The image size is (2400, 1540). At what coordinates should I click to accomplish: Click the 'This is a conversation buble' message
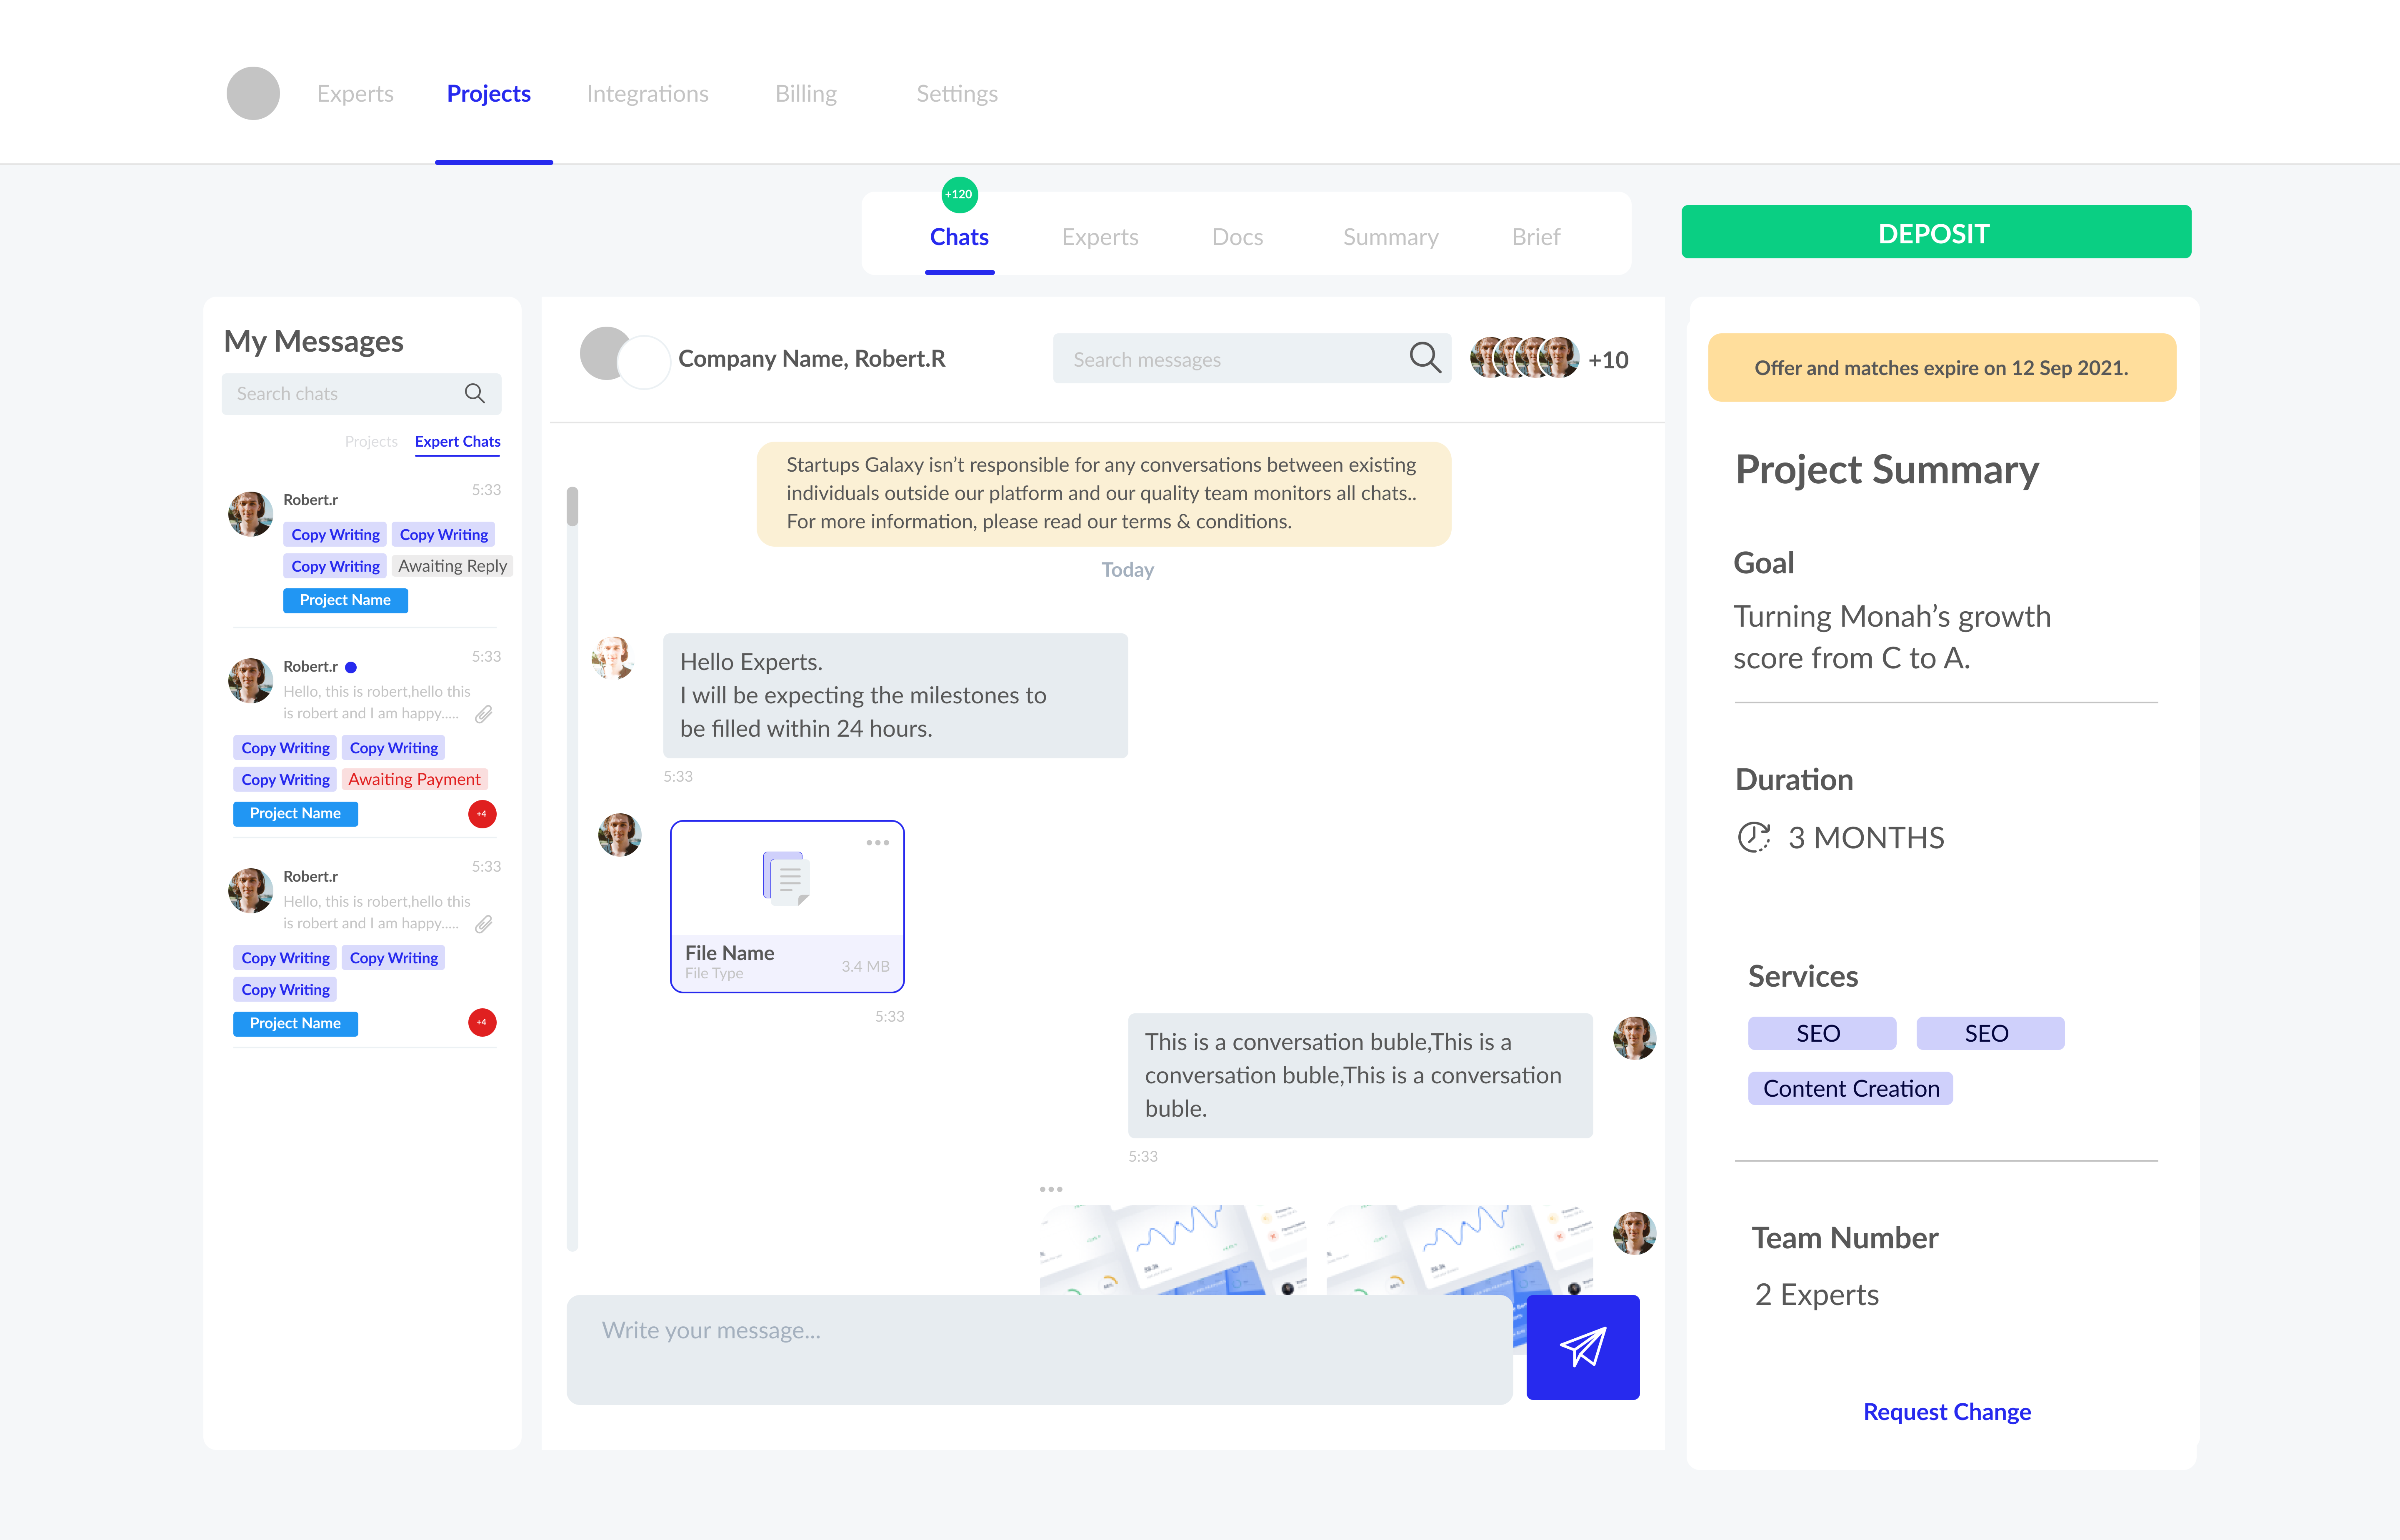[1360, 1075]
